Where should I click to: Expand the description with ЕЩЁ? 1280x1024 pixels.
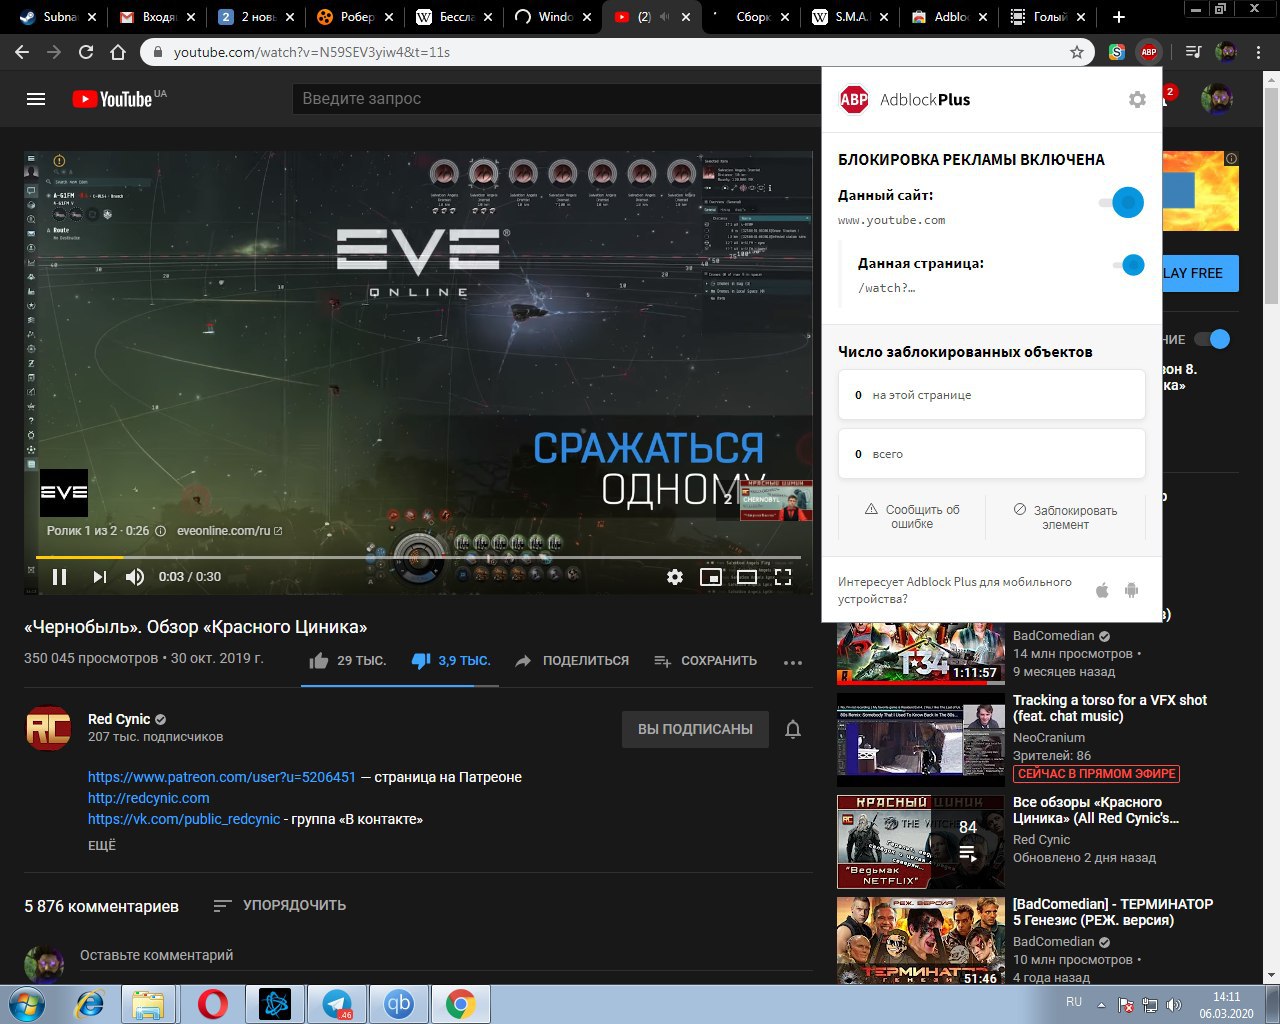tap(102, 846)
